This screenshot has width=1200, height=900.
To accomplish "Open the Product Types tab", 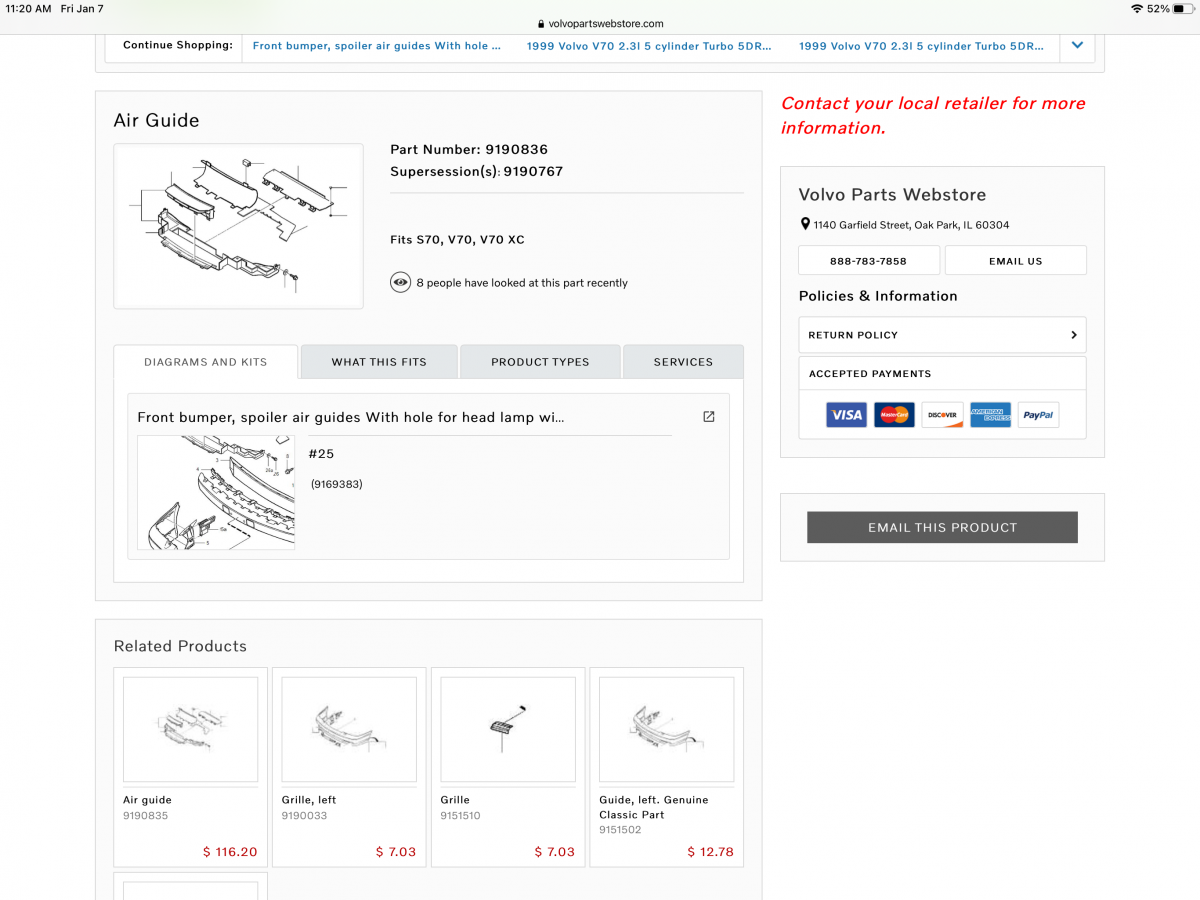I will (540, 362).
